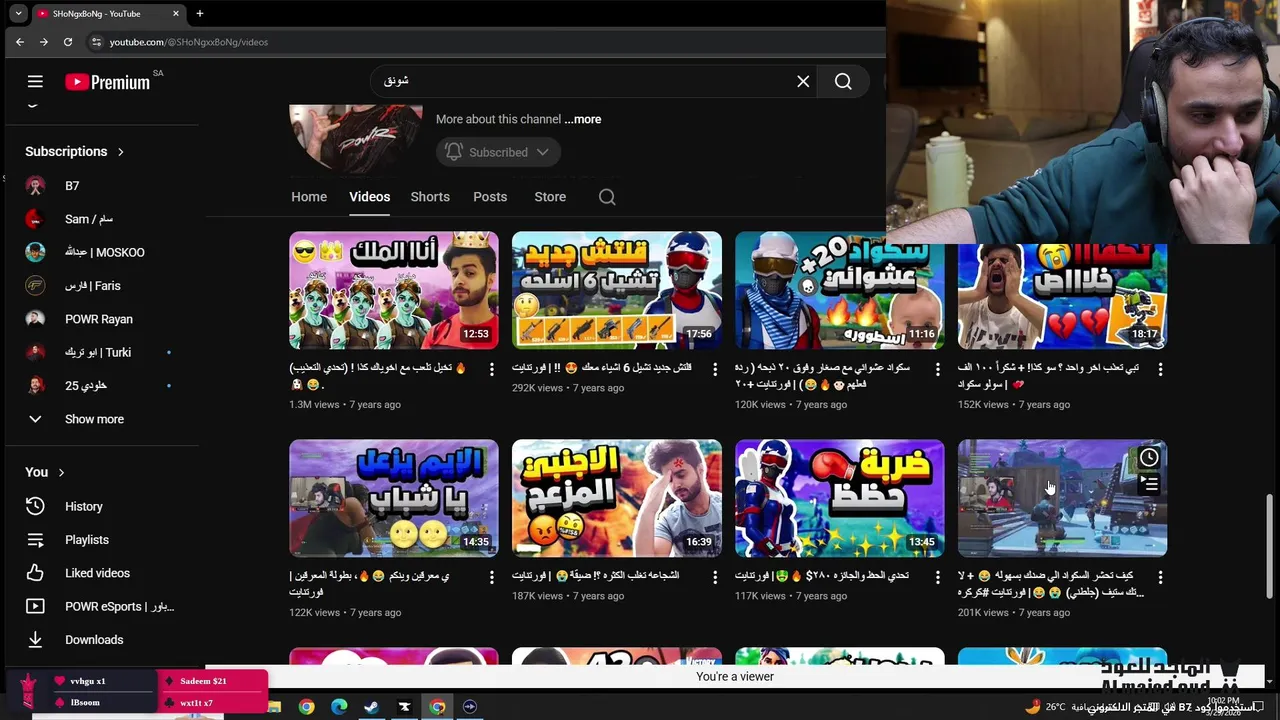The width and height of the screenshot is (1280, 720).
Task: Click the address bar URL
Action: [189, 42]
